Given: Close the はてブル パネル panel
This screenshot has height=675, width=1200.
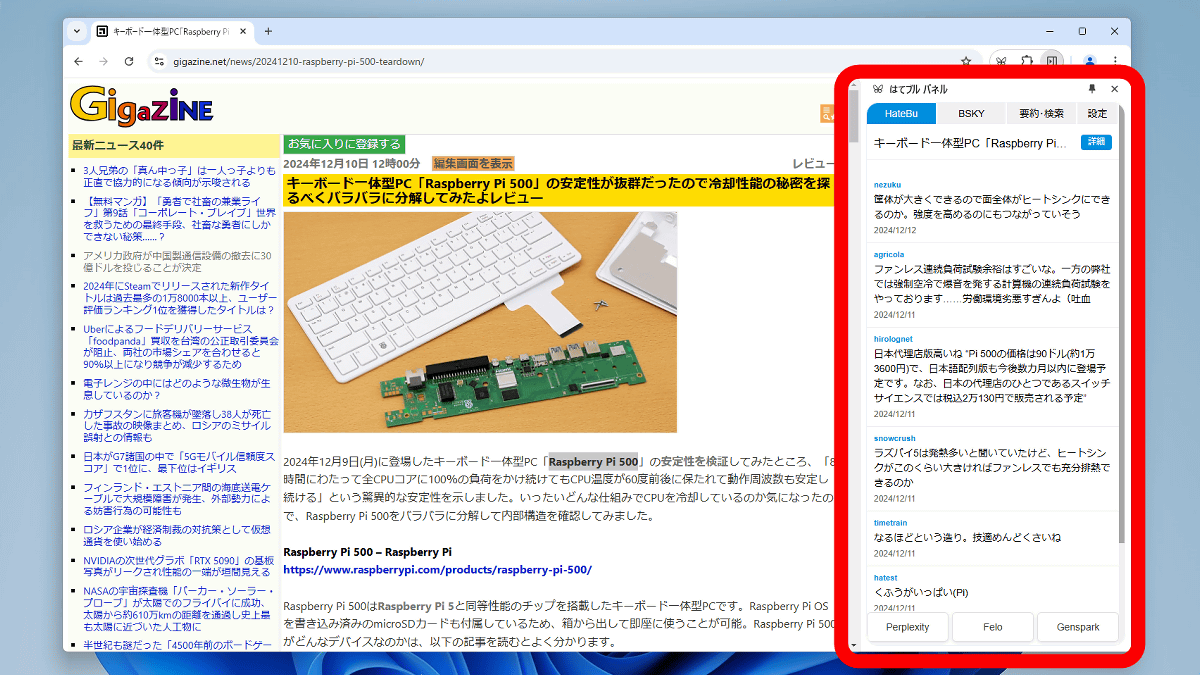Looking at the screenshot, I should click(1115, 89).
